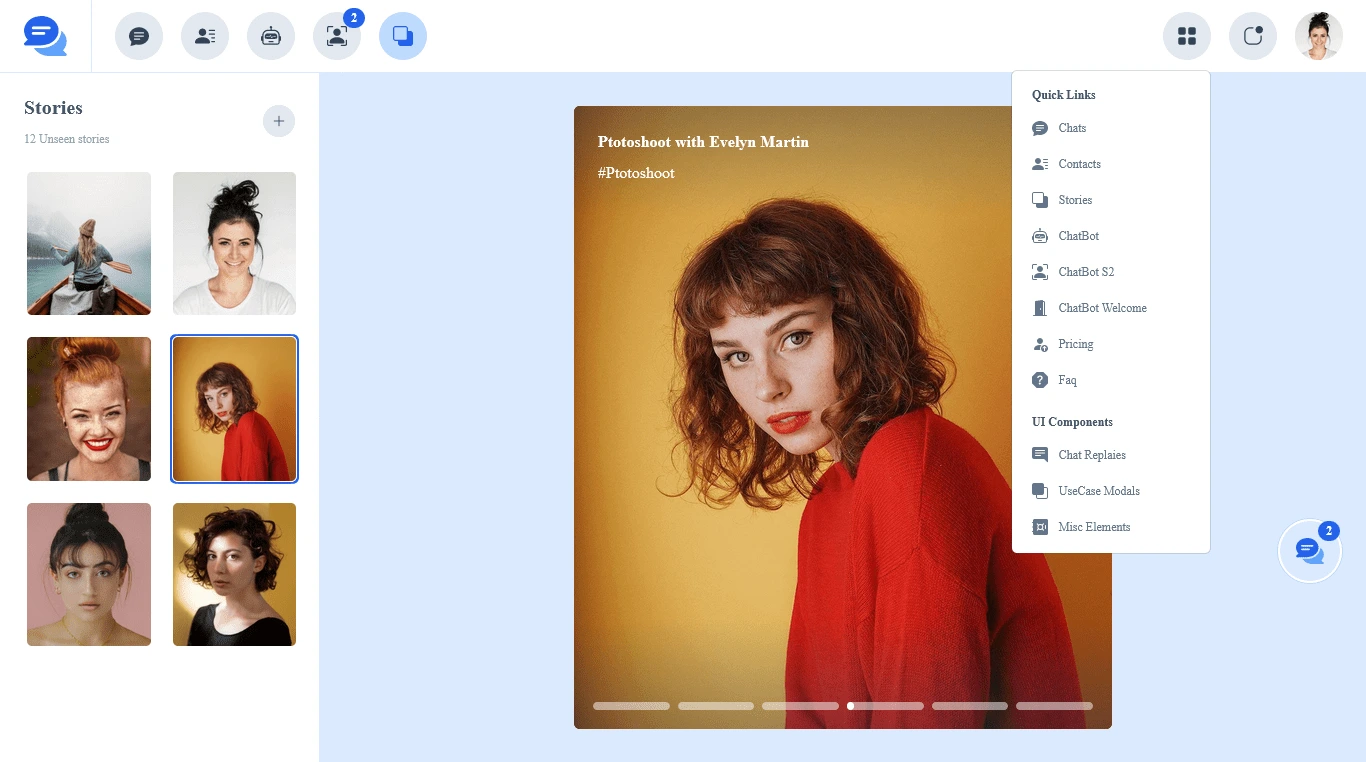
Task: Click the chat app logo
Action: pos(45,36)
